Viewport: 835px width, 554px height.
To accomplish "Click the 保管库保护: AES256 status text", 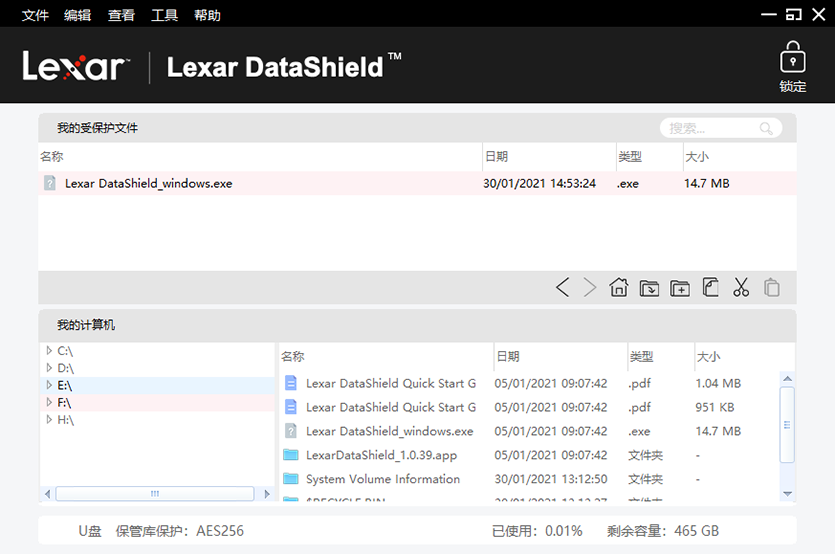I will (179, 531).
